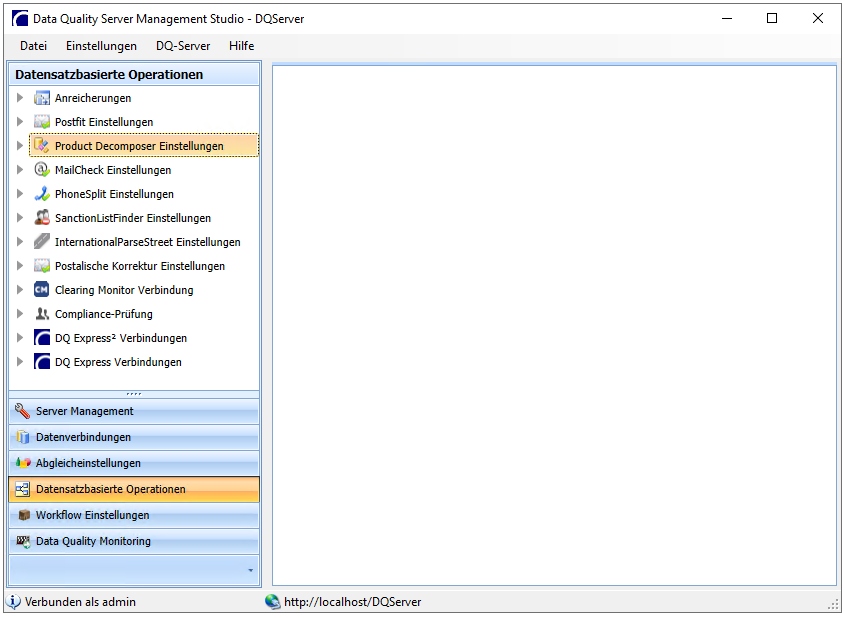Click the globe icon beside server URL
Image resolution: width=845 pixels, height=618 pixels.
(273, 601)
